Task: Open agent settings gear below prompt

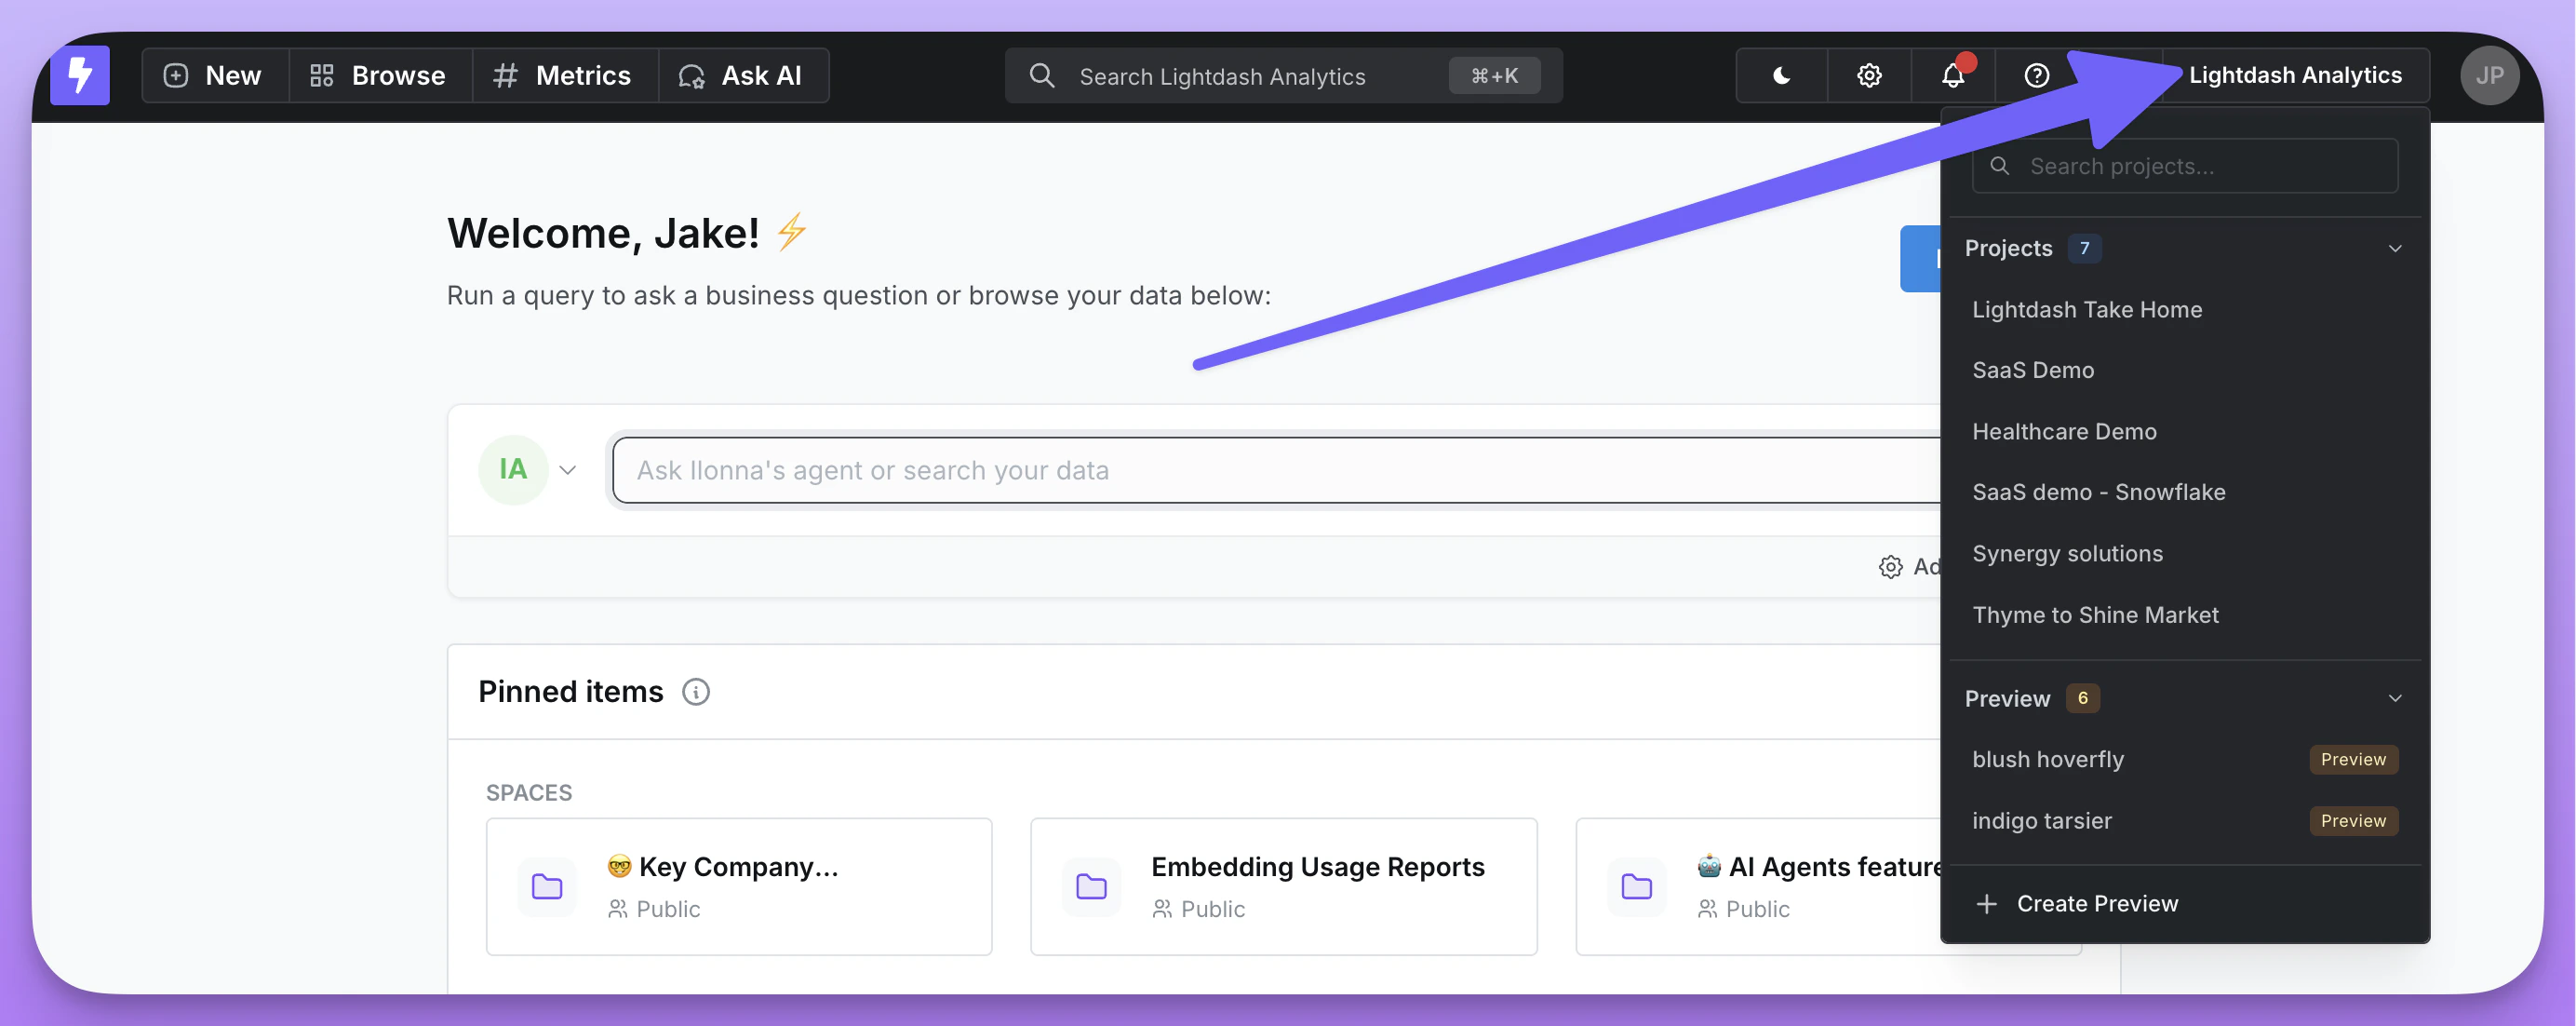Action: [x=1890, y=567]
